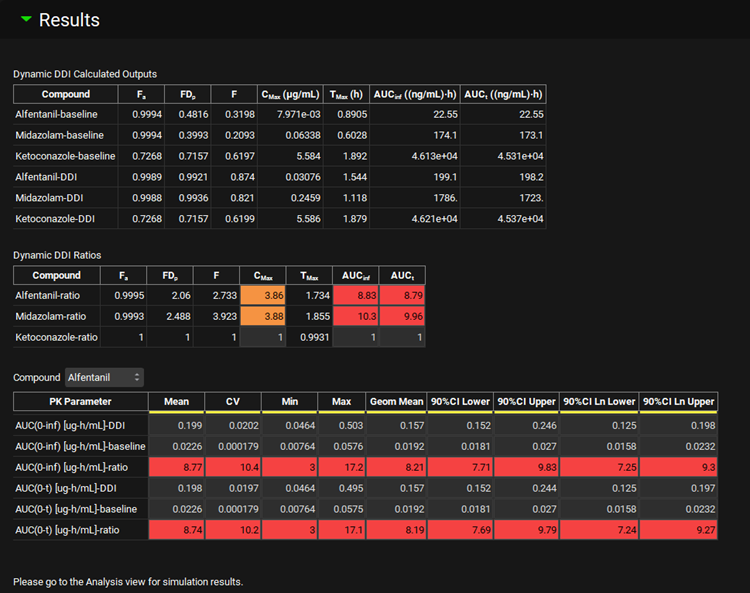Click the AUC(0-inf) ratio row label
Screen dimensions: 750x593
(x=80, y=466)
